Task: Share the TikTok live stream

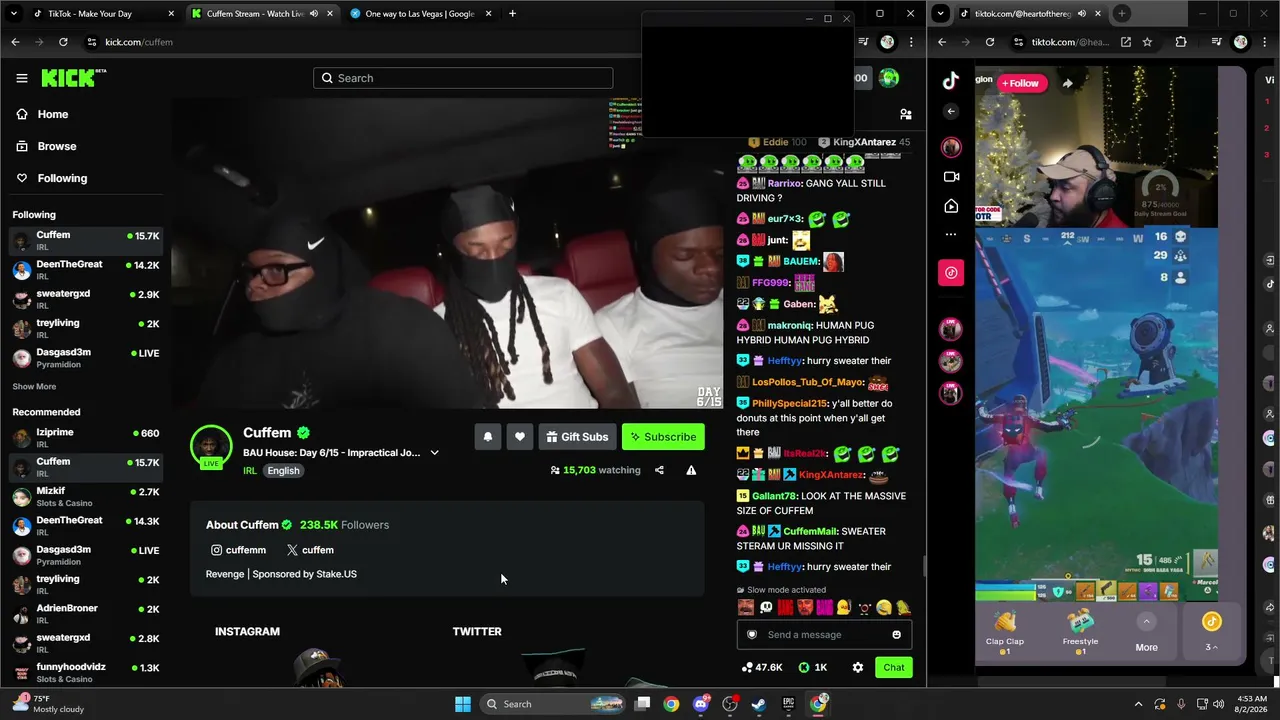Action: [x=1067, y=83]
